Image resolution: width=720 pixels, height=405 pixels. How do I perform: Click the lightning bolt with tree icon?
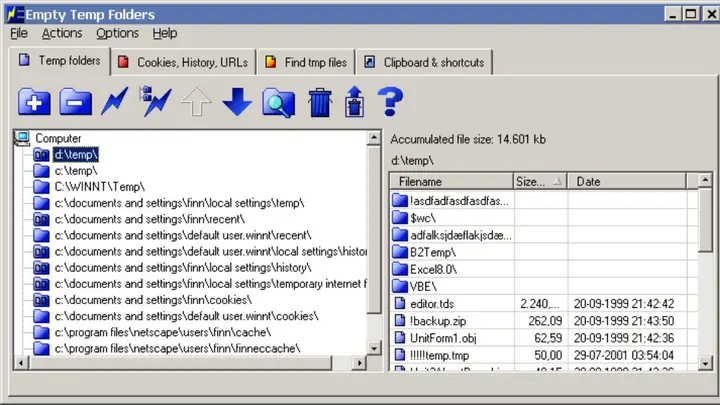(156, 101)
